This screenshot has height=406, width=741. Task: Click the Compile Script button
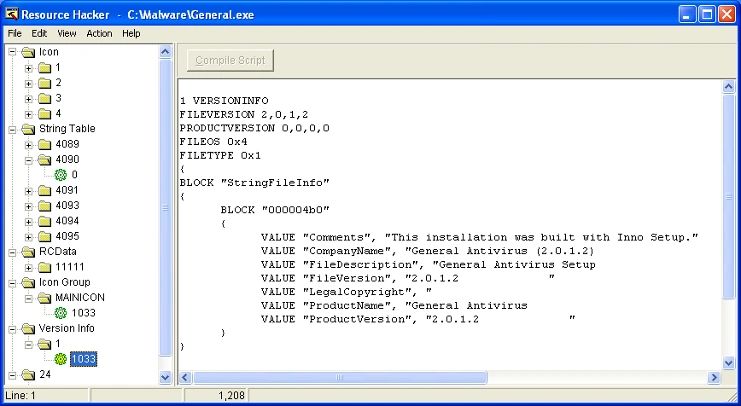click(x=230, y=60)
